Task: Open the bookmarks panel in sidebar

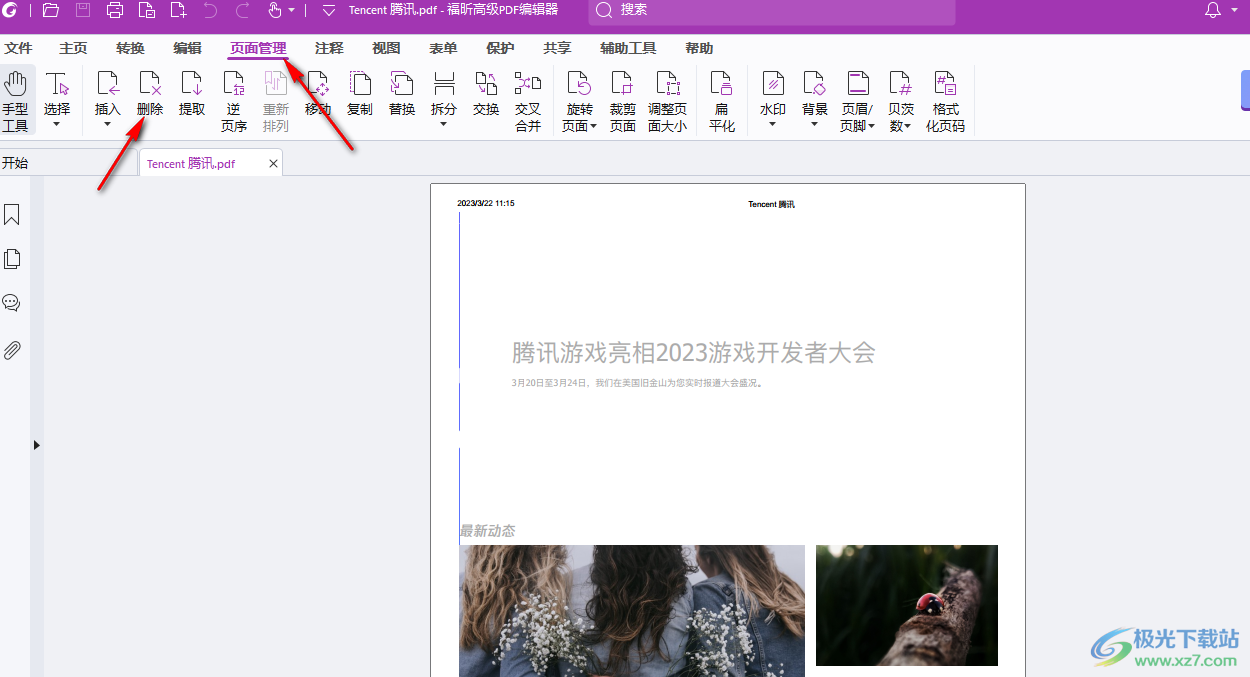Action: 12,215
